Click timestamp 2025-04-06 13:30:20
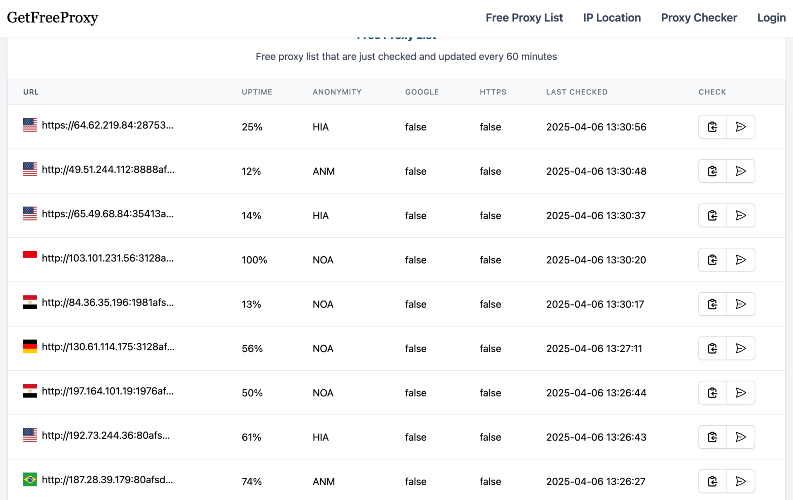The width and height of the screenshot is (793, 500). (x=596, y=260)
